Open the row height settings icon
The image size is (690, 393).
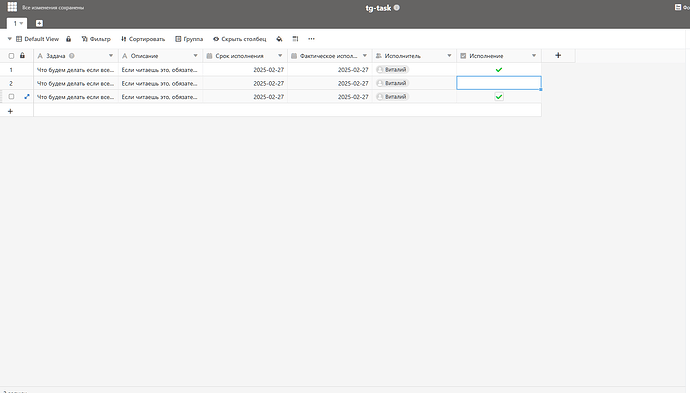[x=295, y=39]
